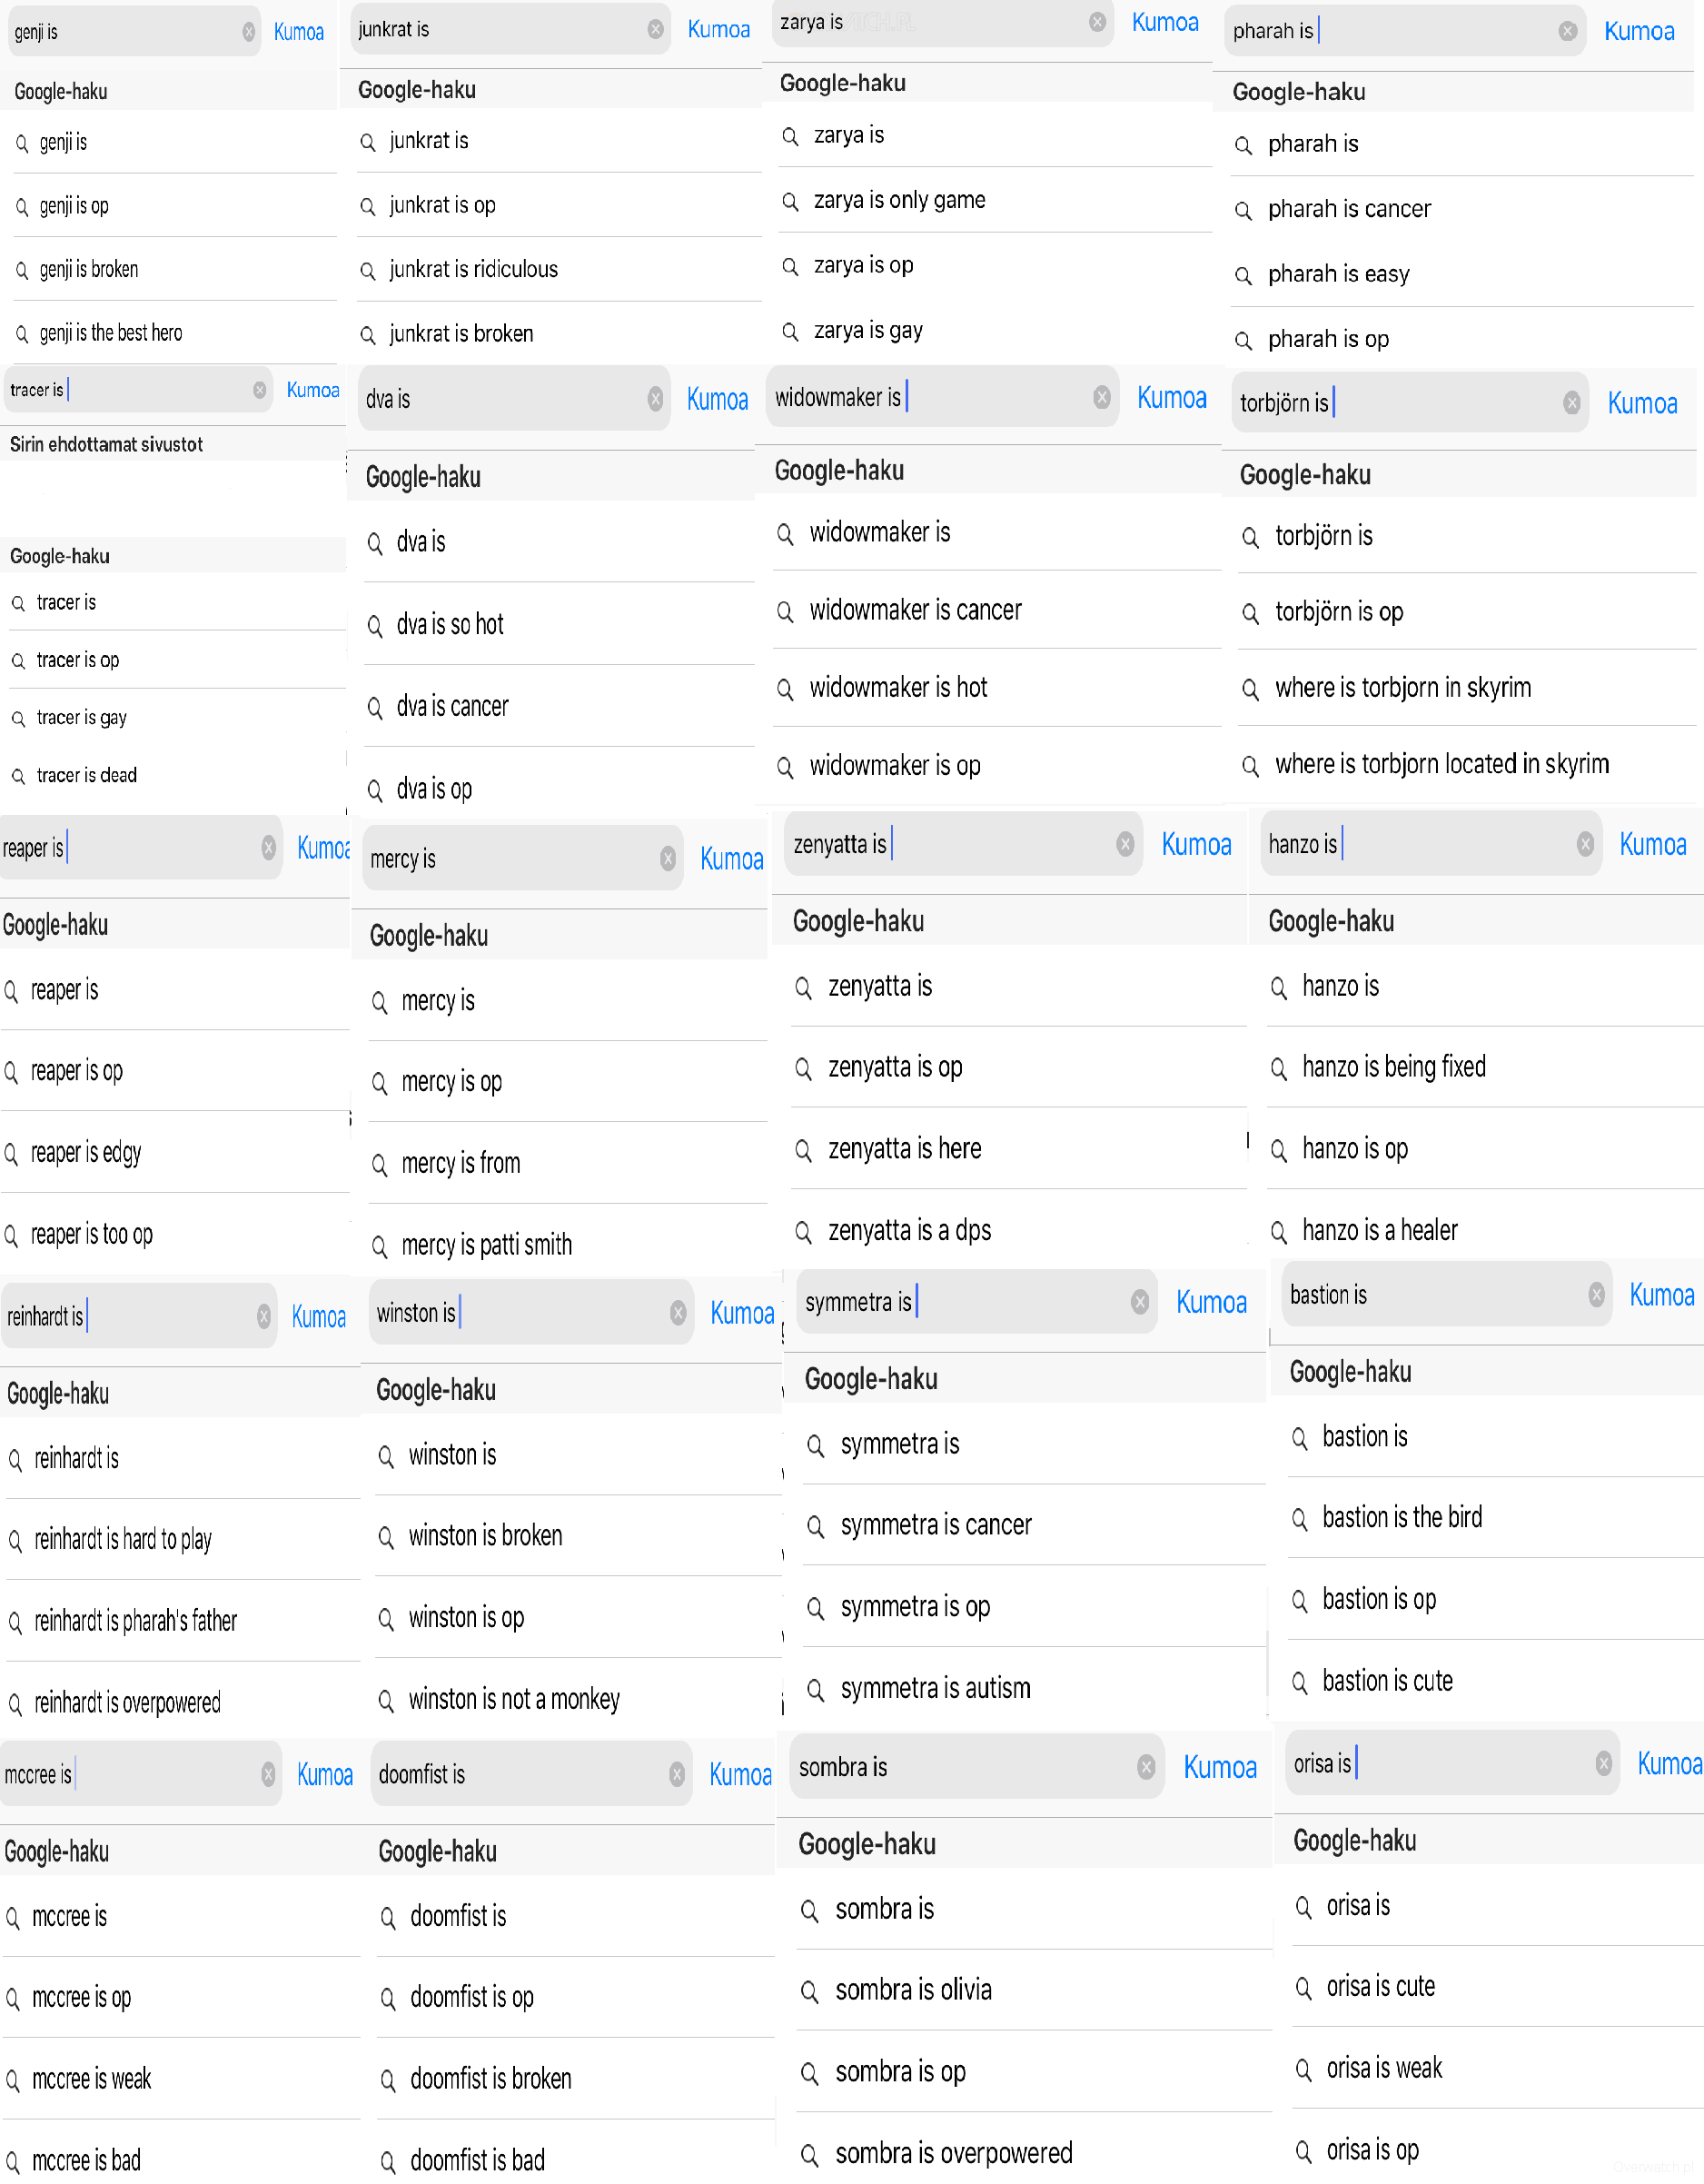Clear the 'symmetra is' search field
Viewport: 1704px width, 2184px height.
pos(1139,1302)
